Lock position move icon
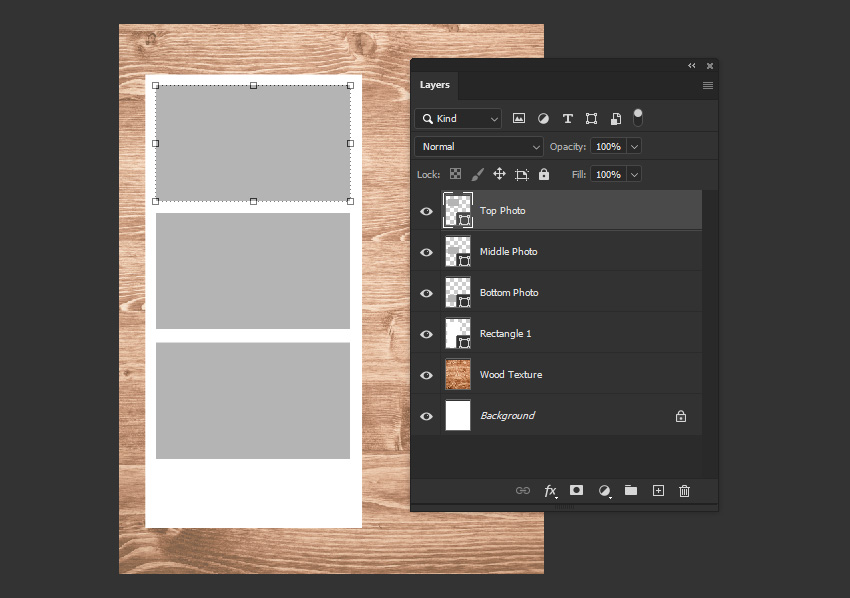This screenshot has width=850, height=598. coord(499,174)
